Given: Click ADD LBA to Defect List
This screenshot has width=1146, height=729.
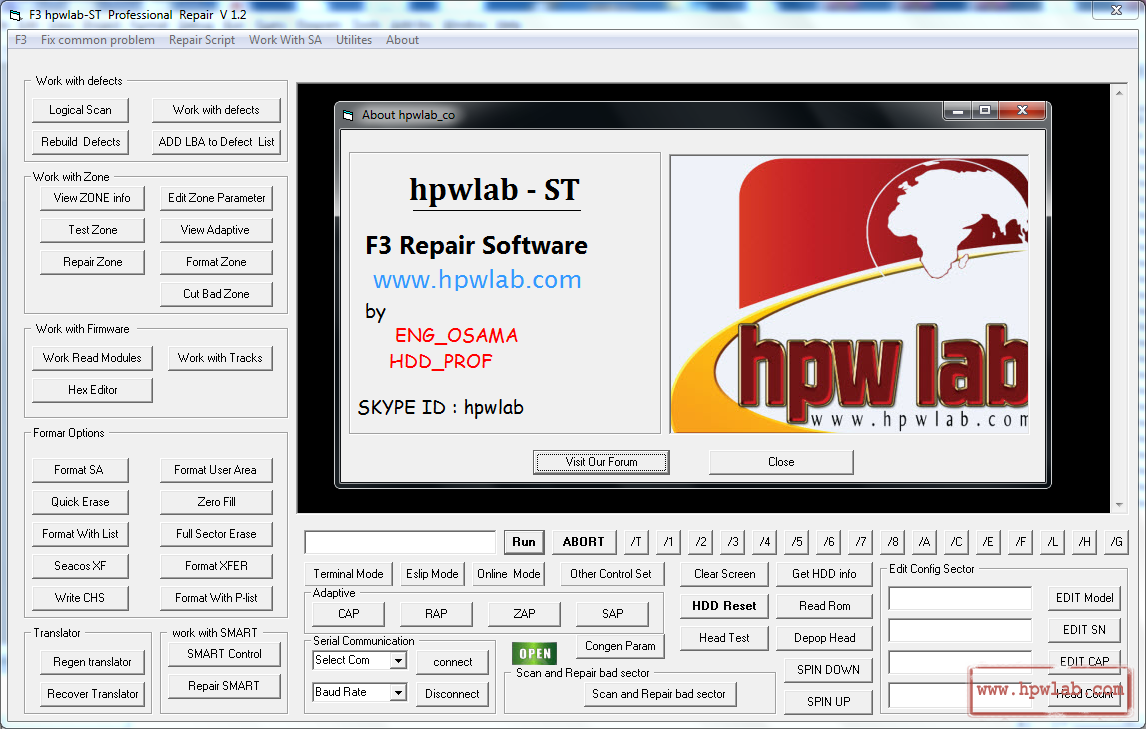Looking at the screenshot, I should [x=216, y=142].
